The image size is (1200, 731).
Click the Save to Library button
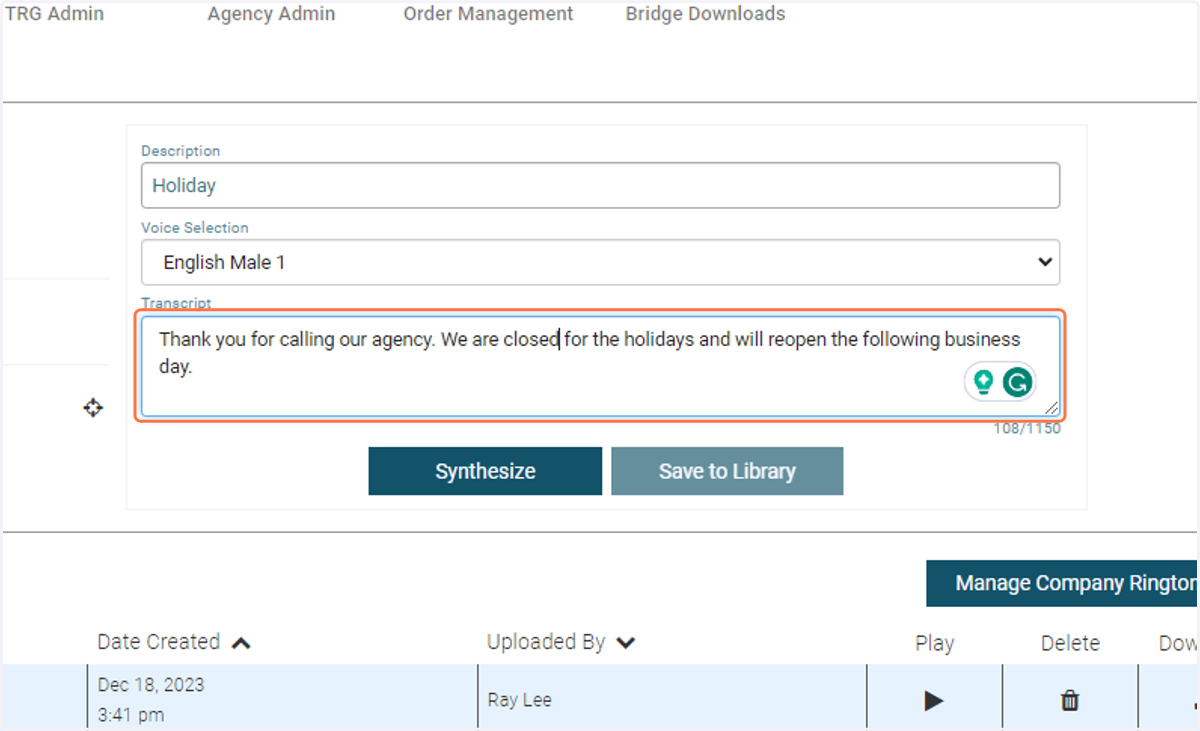tap(727, 471)
